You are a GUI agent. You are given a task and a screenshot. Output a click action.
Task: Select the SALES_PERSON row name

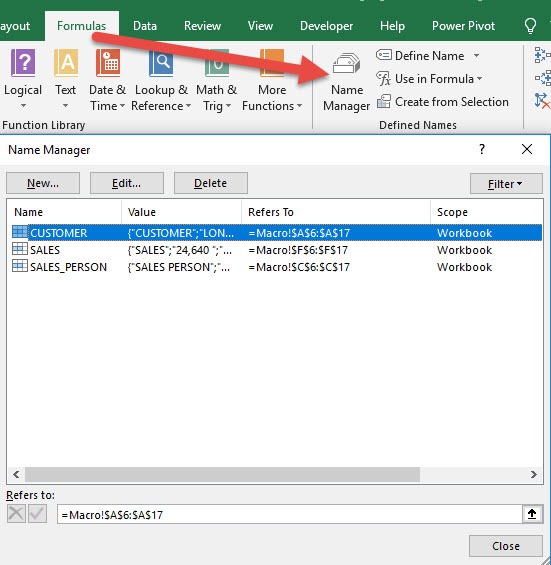(x=68, y=267)
